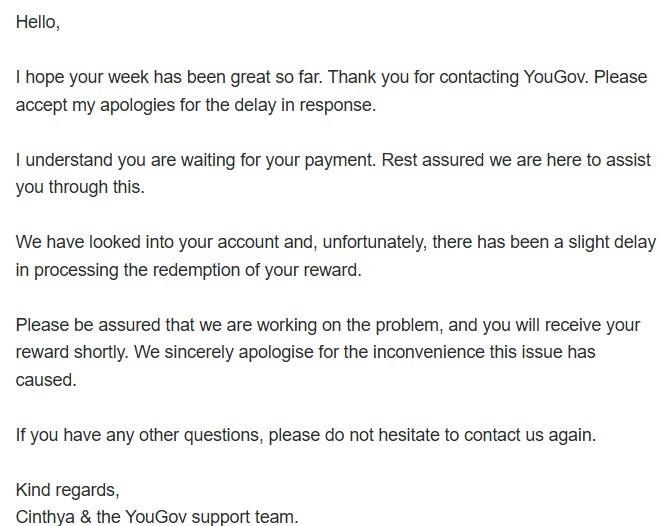Click "Please be assured" sentence start
The image size is (667, 526).
(88, 325)
